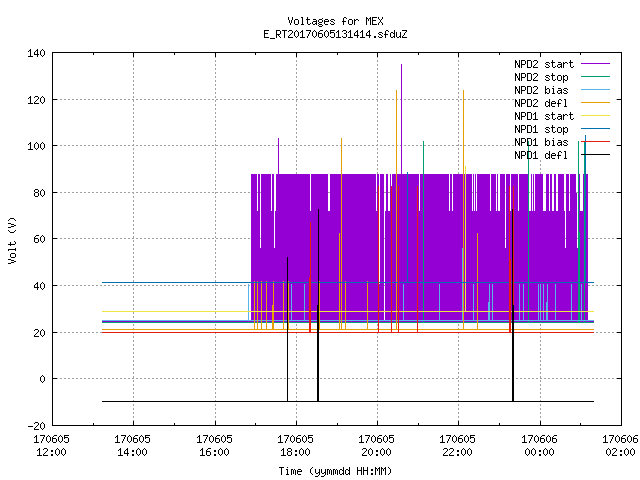Click the NPD2 stop legend label
Screen dimensions: 640x480
point(541,77)
